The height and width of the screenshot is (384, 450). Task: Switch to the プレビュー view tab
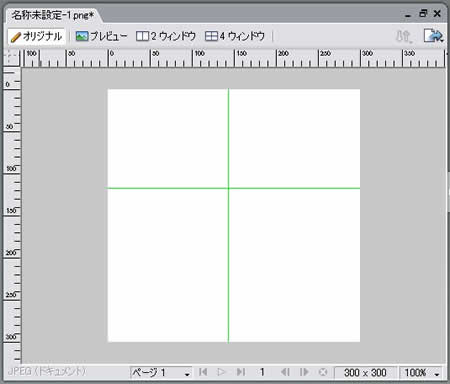point(101,36)
